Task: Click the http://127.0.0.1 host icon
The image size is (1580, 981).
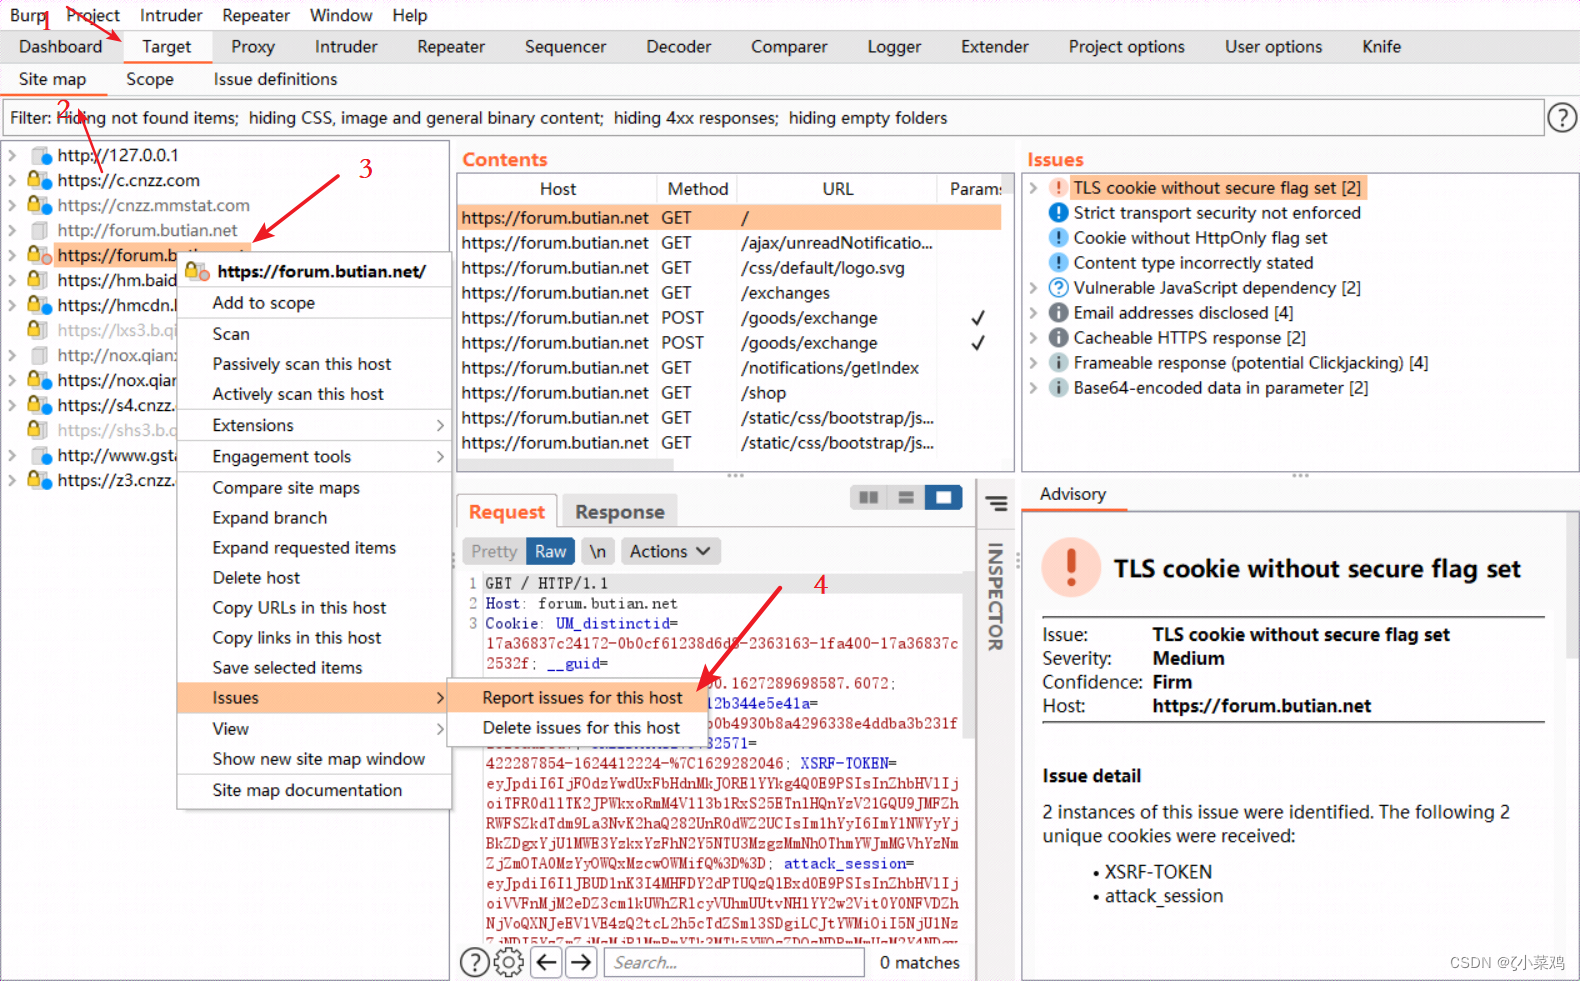Action: coord(41,155)
